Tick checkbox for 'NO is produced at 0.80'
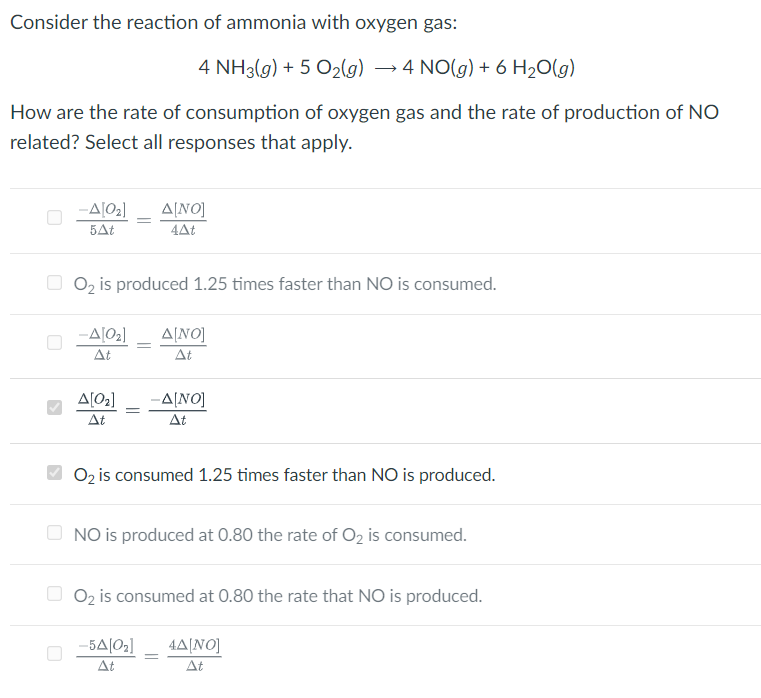 [55, 535]
